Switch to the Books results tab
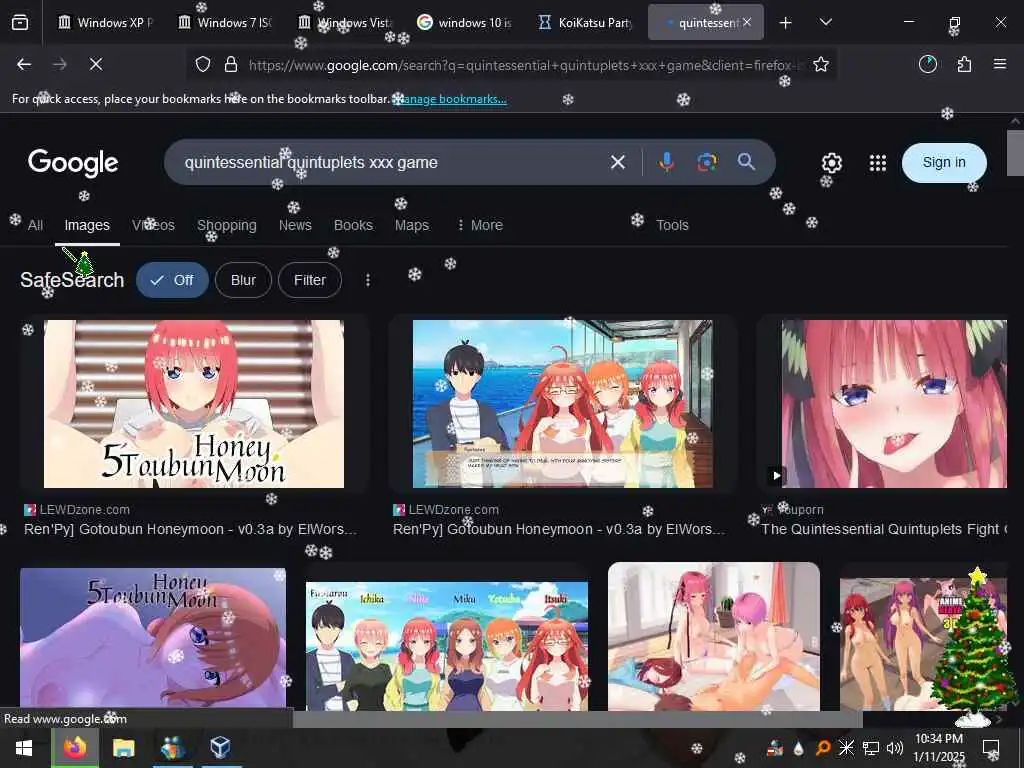 (x=353, y=225)
